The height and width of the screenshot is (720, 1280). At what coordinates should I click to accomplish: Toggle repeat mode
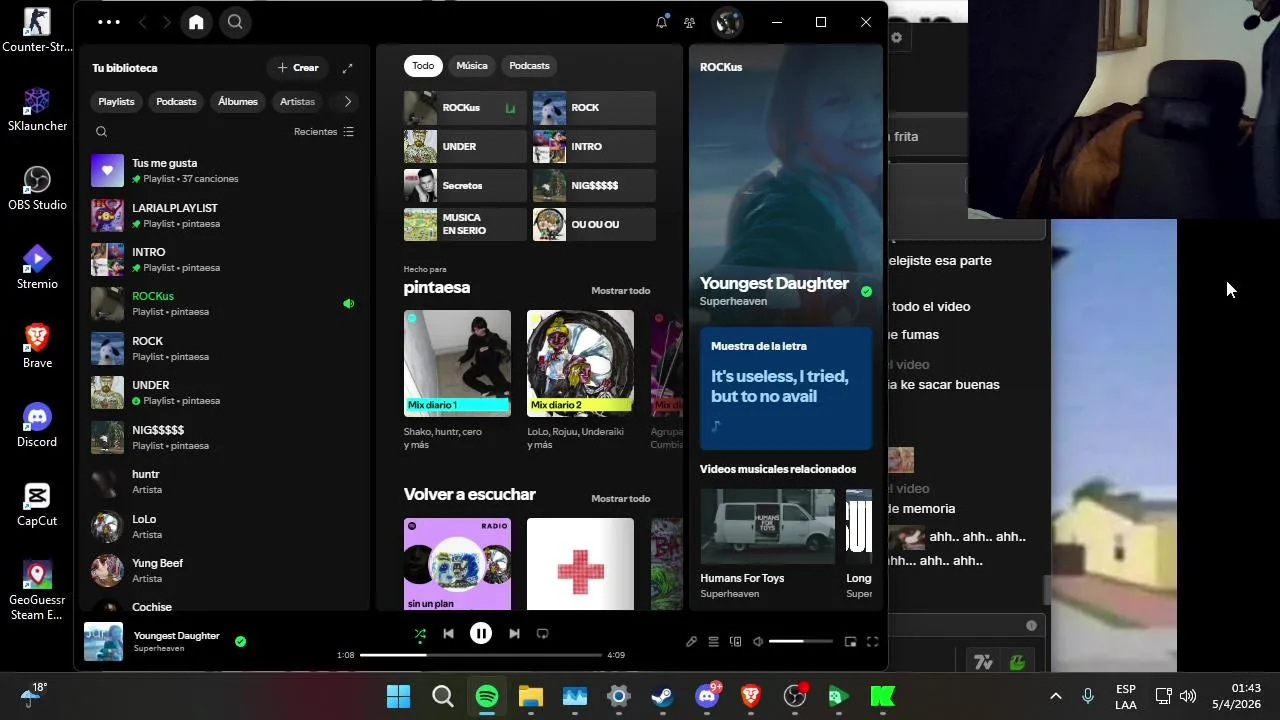click(x=543, y=634)
